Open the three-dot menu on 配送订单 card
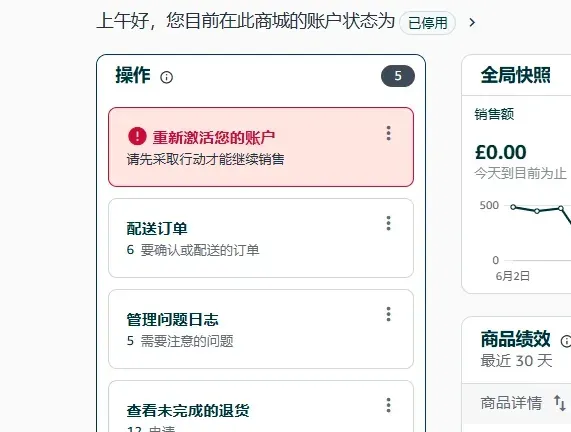The width and height of the screenshot is (571, 432). coord(389,223)
